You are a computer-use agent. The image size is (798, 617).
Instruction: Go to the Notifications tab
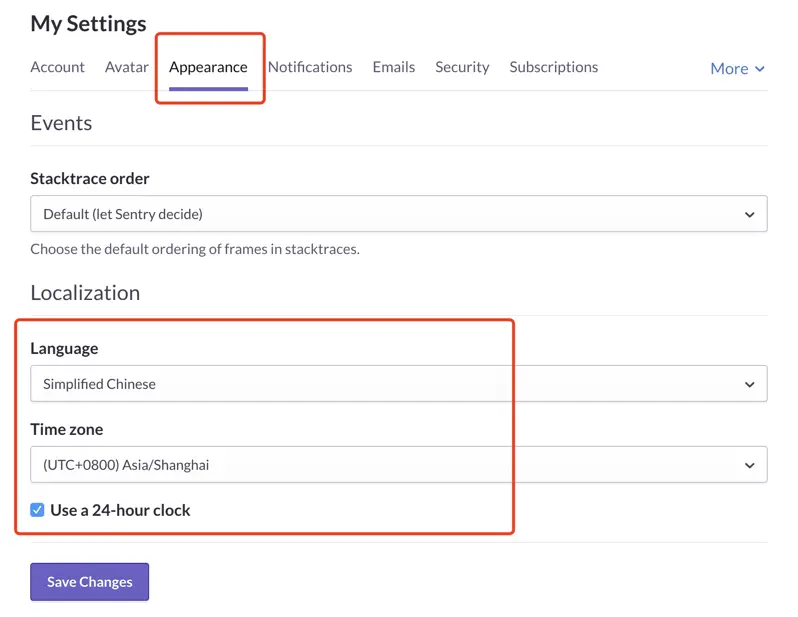[310, 67]
